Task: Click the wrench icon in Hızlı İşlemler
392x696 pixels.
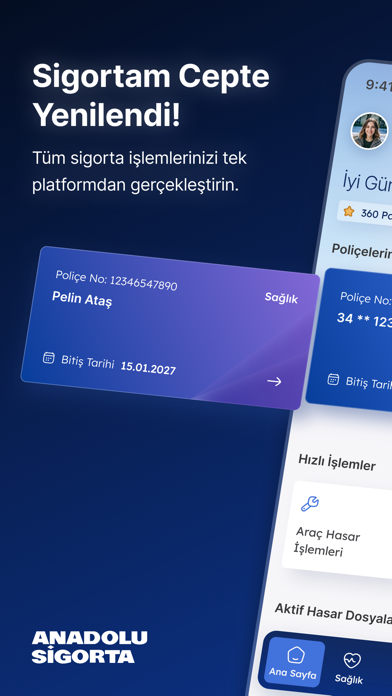Action: point(309,503)
